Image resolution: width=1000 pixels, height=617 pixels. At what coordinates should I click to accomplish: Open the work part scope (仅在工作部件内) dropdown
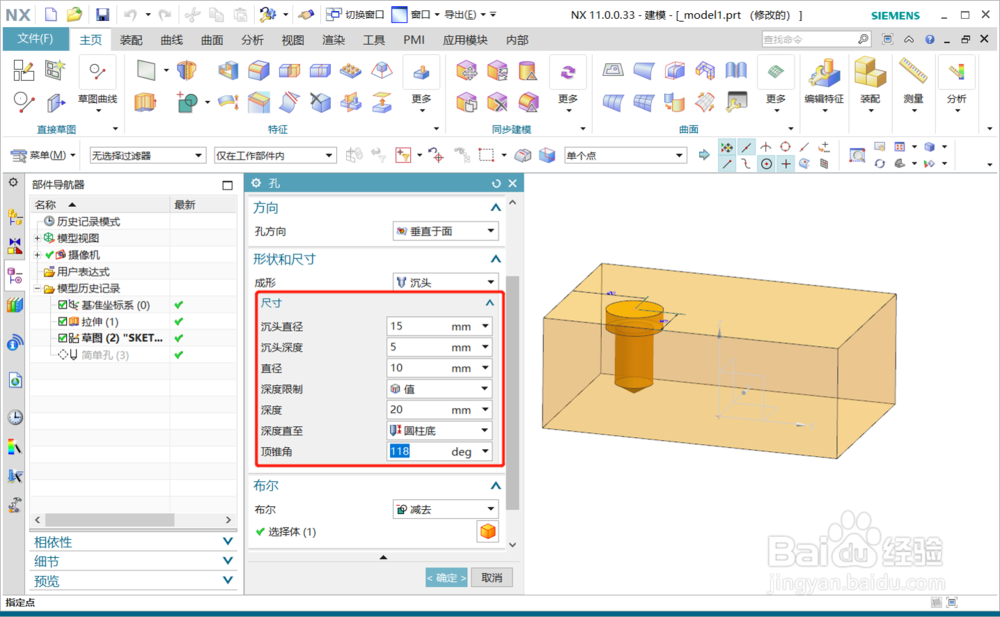point(275,156)
